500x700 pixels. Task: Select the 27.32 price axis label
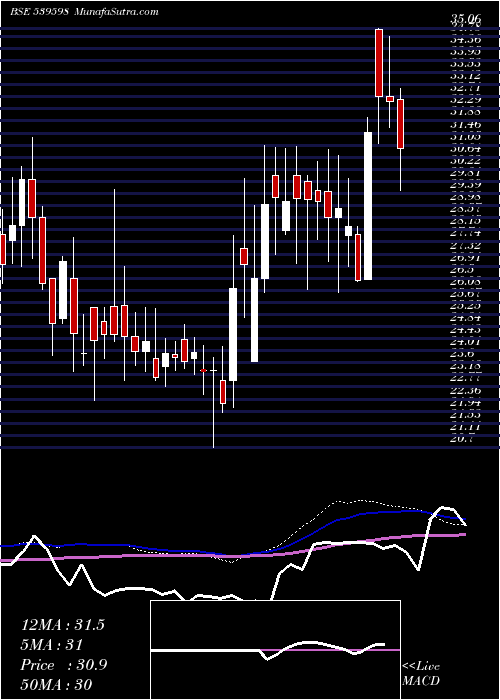[466, 246]
